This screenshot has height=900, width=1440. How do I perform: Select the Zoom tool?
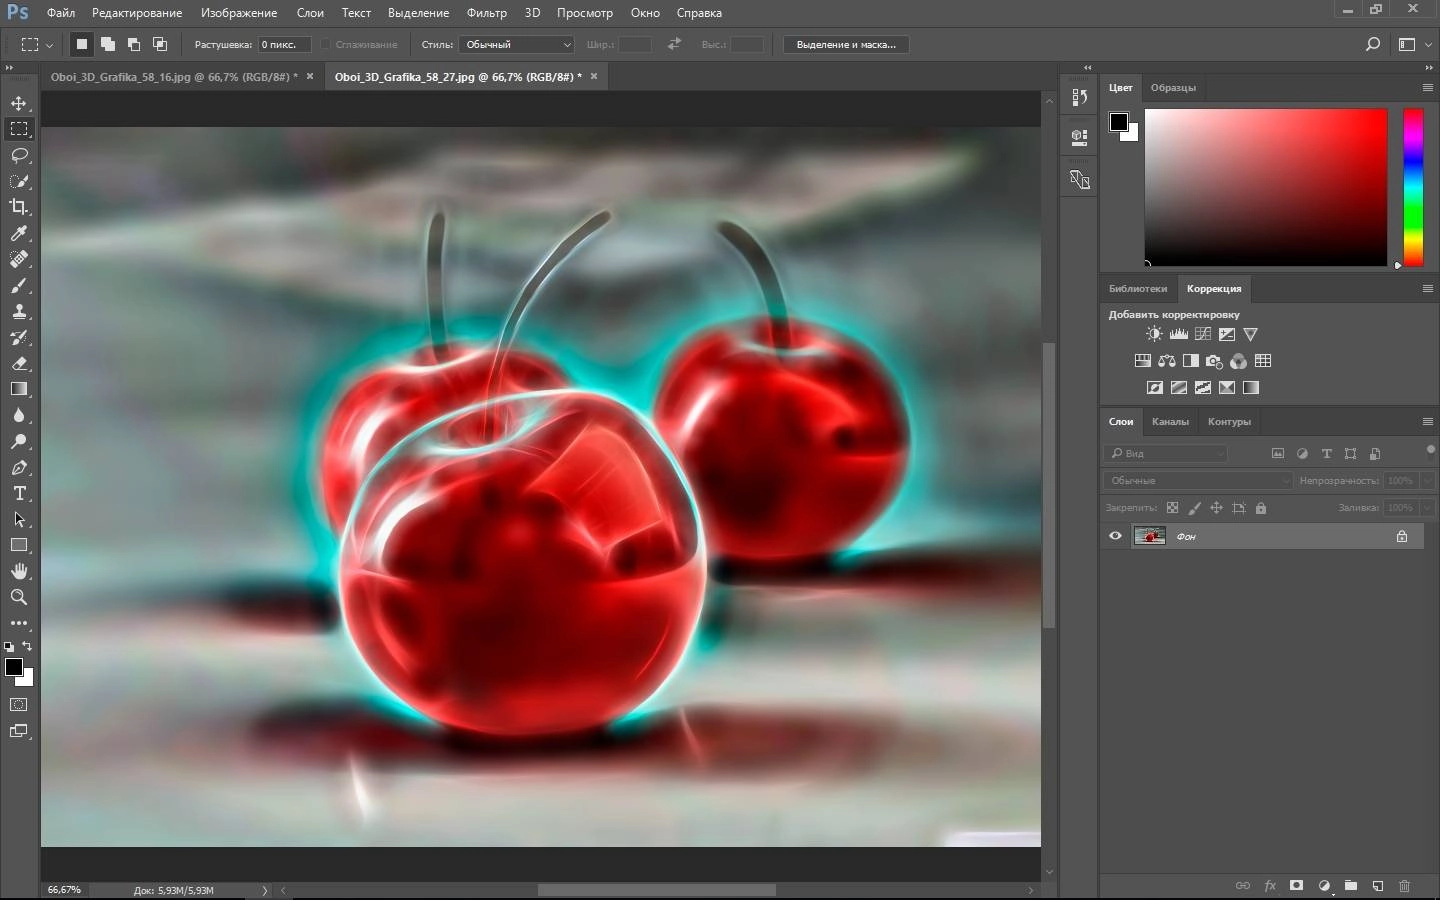(x=19, y=597)
